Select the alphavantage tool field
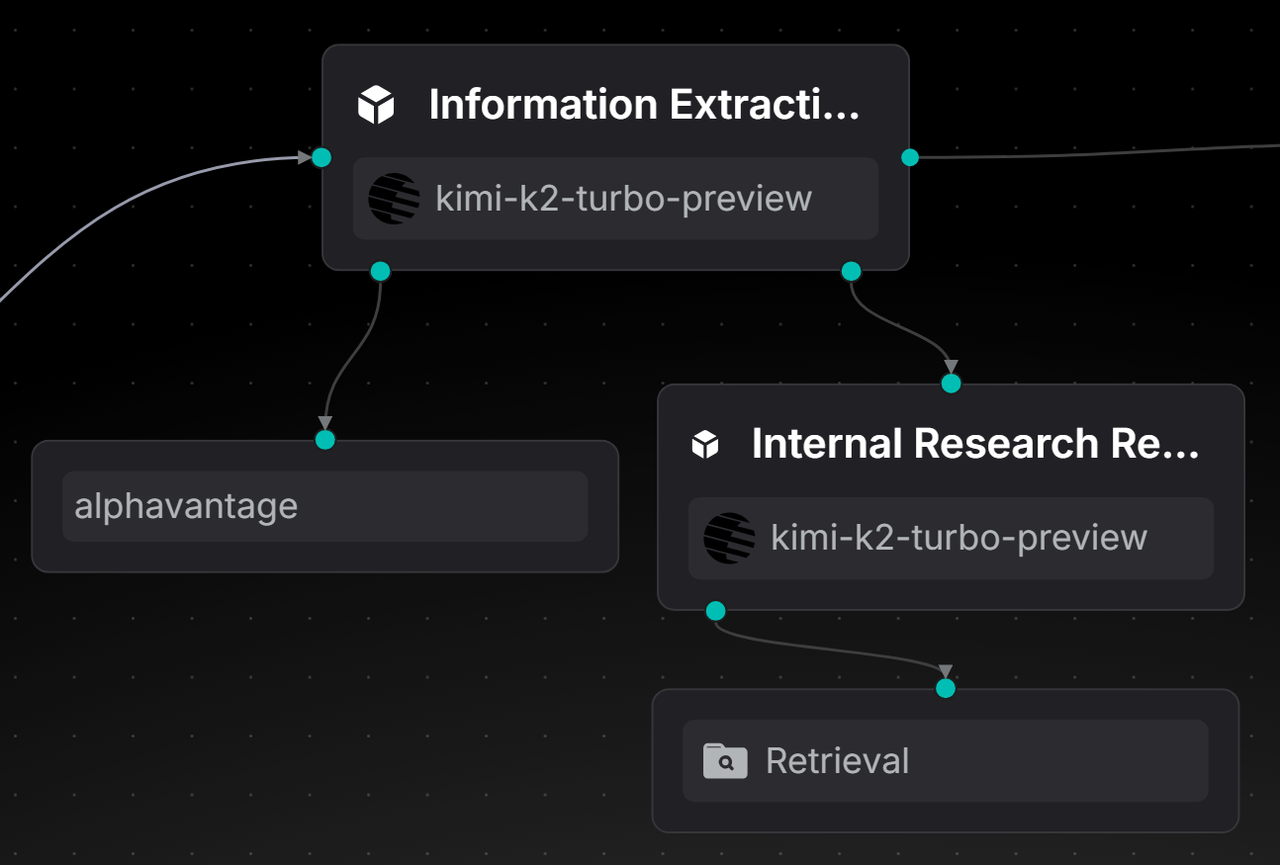This screenshot has width=1280, height=865. tap(325, 506)
